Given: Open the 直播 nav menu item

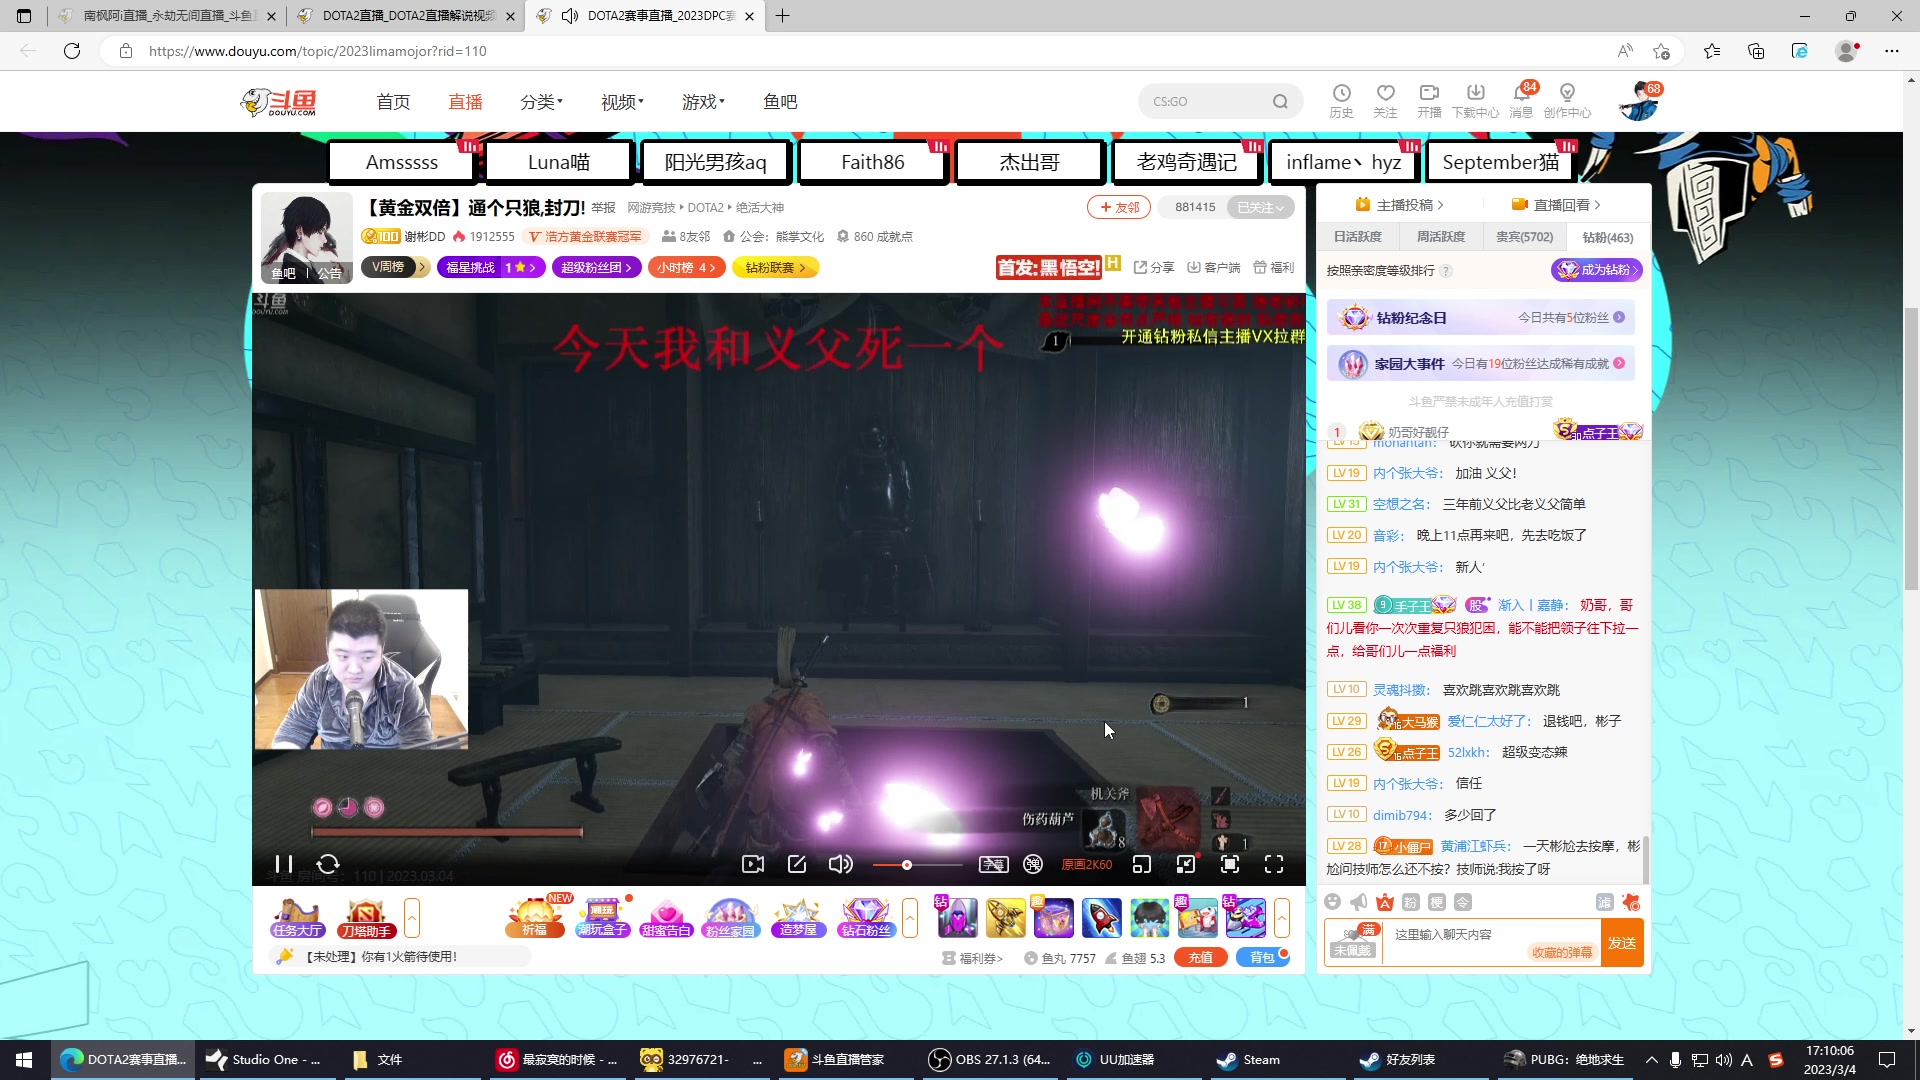Looking at the screenshot, I should [465, 102].
